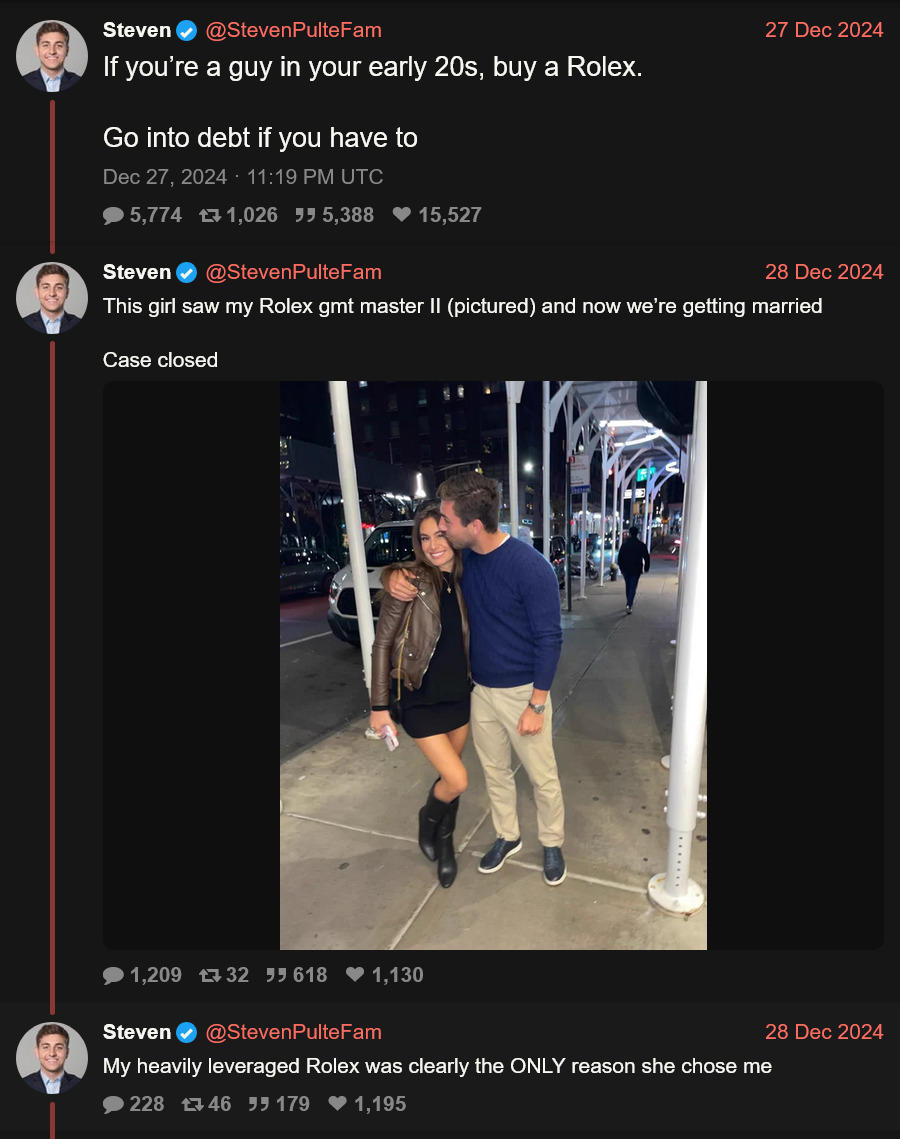
Task: Select the bottom tweet's author avatar
Action: coord(53,1057)
